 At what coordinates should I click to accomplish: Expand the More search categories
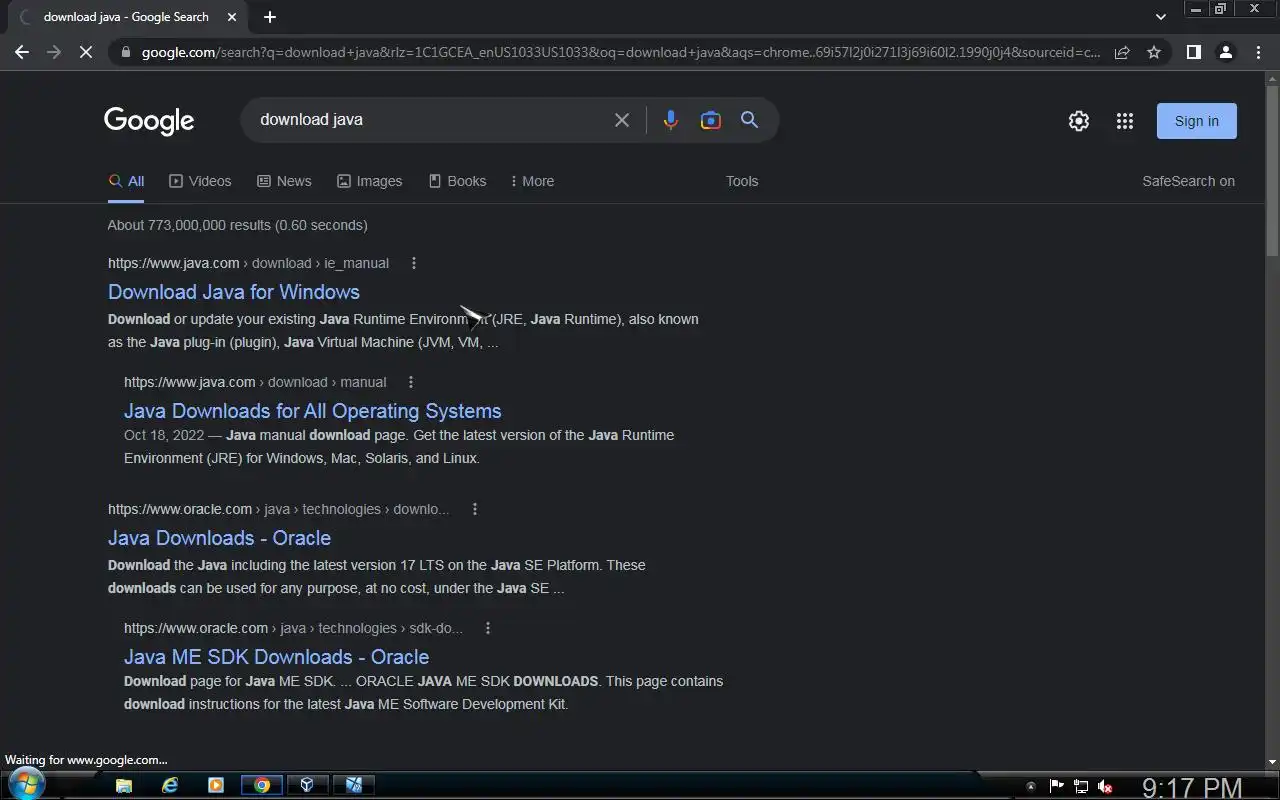tap(532, 181)
